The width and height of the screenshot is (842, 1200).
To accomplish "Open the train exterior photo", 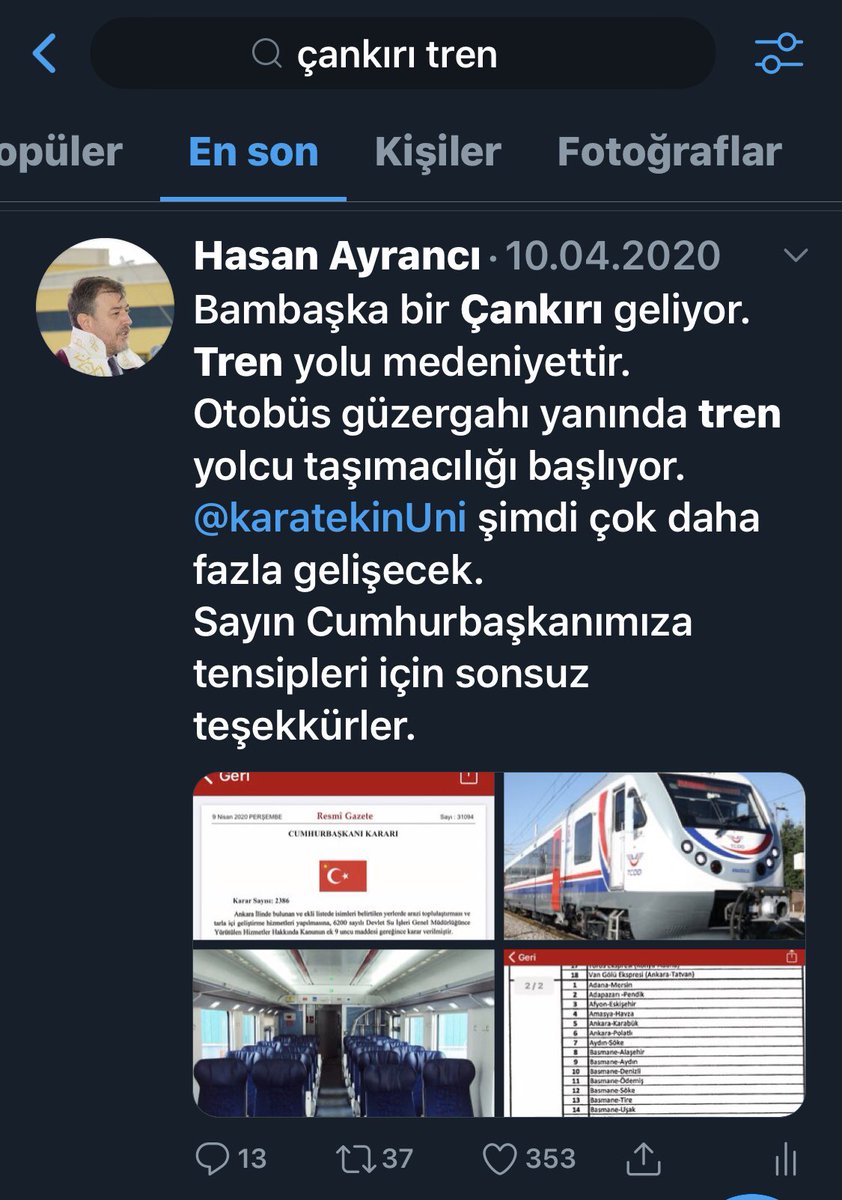I will pyautogui.click(x=654, y=856).
